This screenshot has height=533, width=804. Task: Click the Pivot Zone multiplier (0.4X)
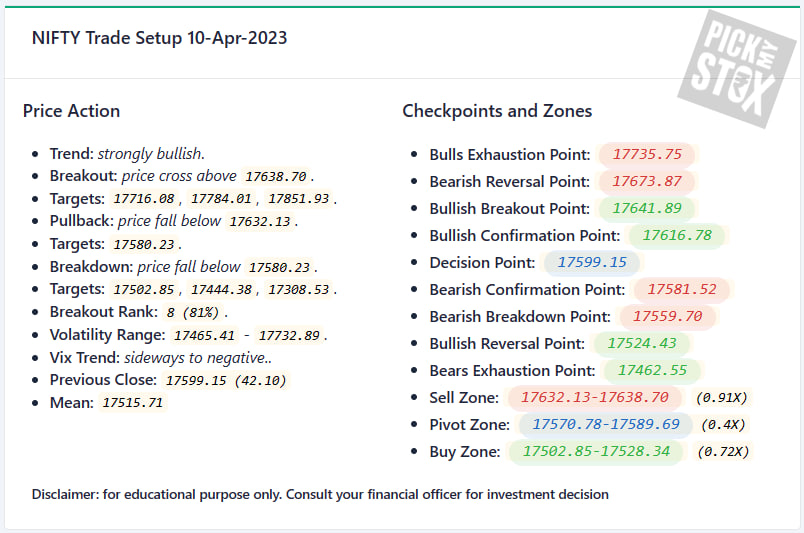(723, 425)
